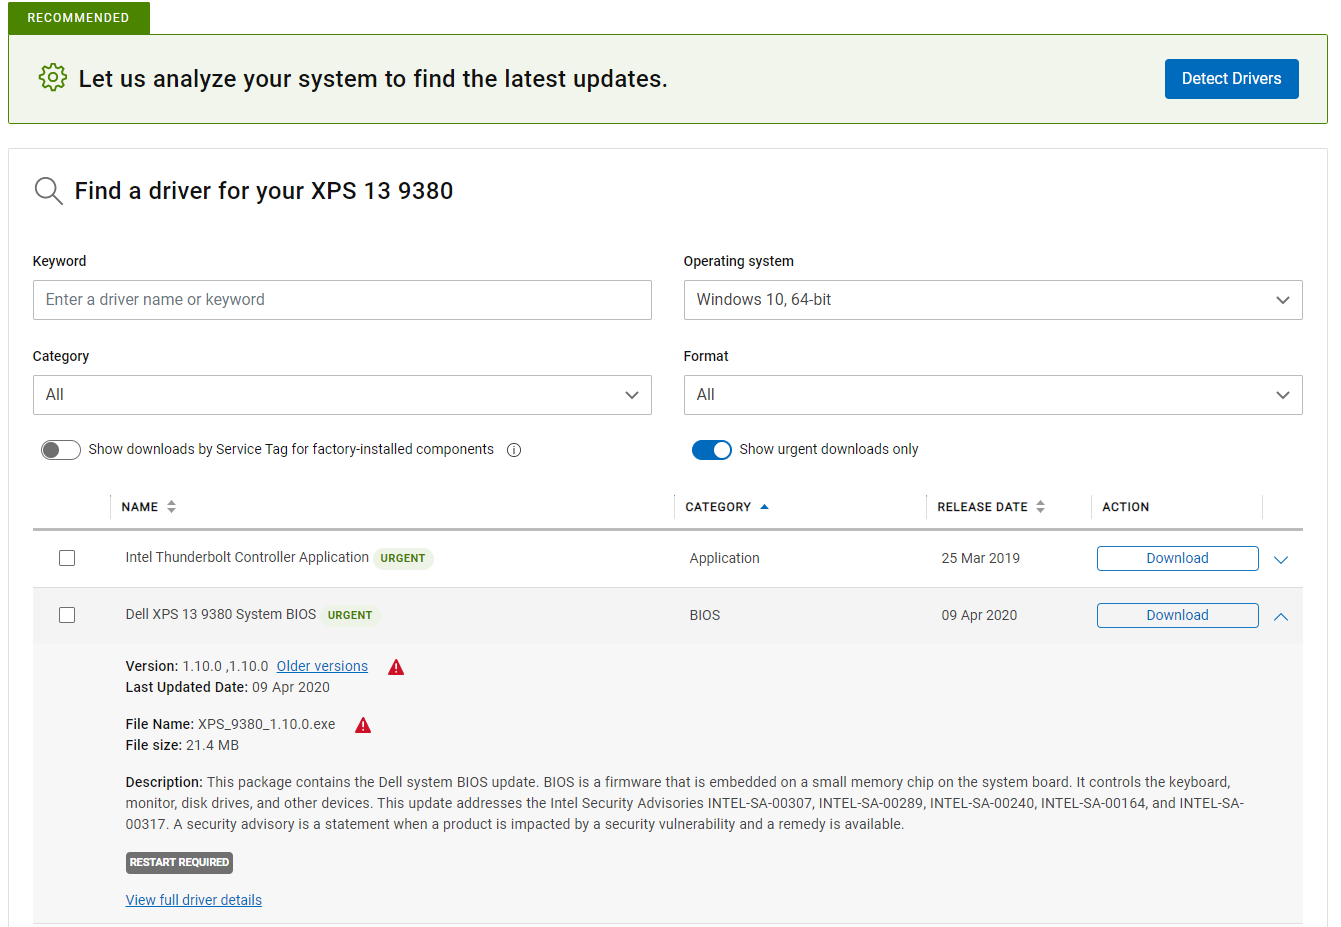Click the Detect Drivers button

(1231, 79)
